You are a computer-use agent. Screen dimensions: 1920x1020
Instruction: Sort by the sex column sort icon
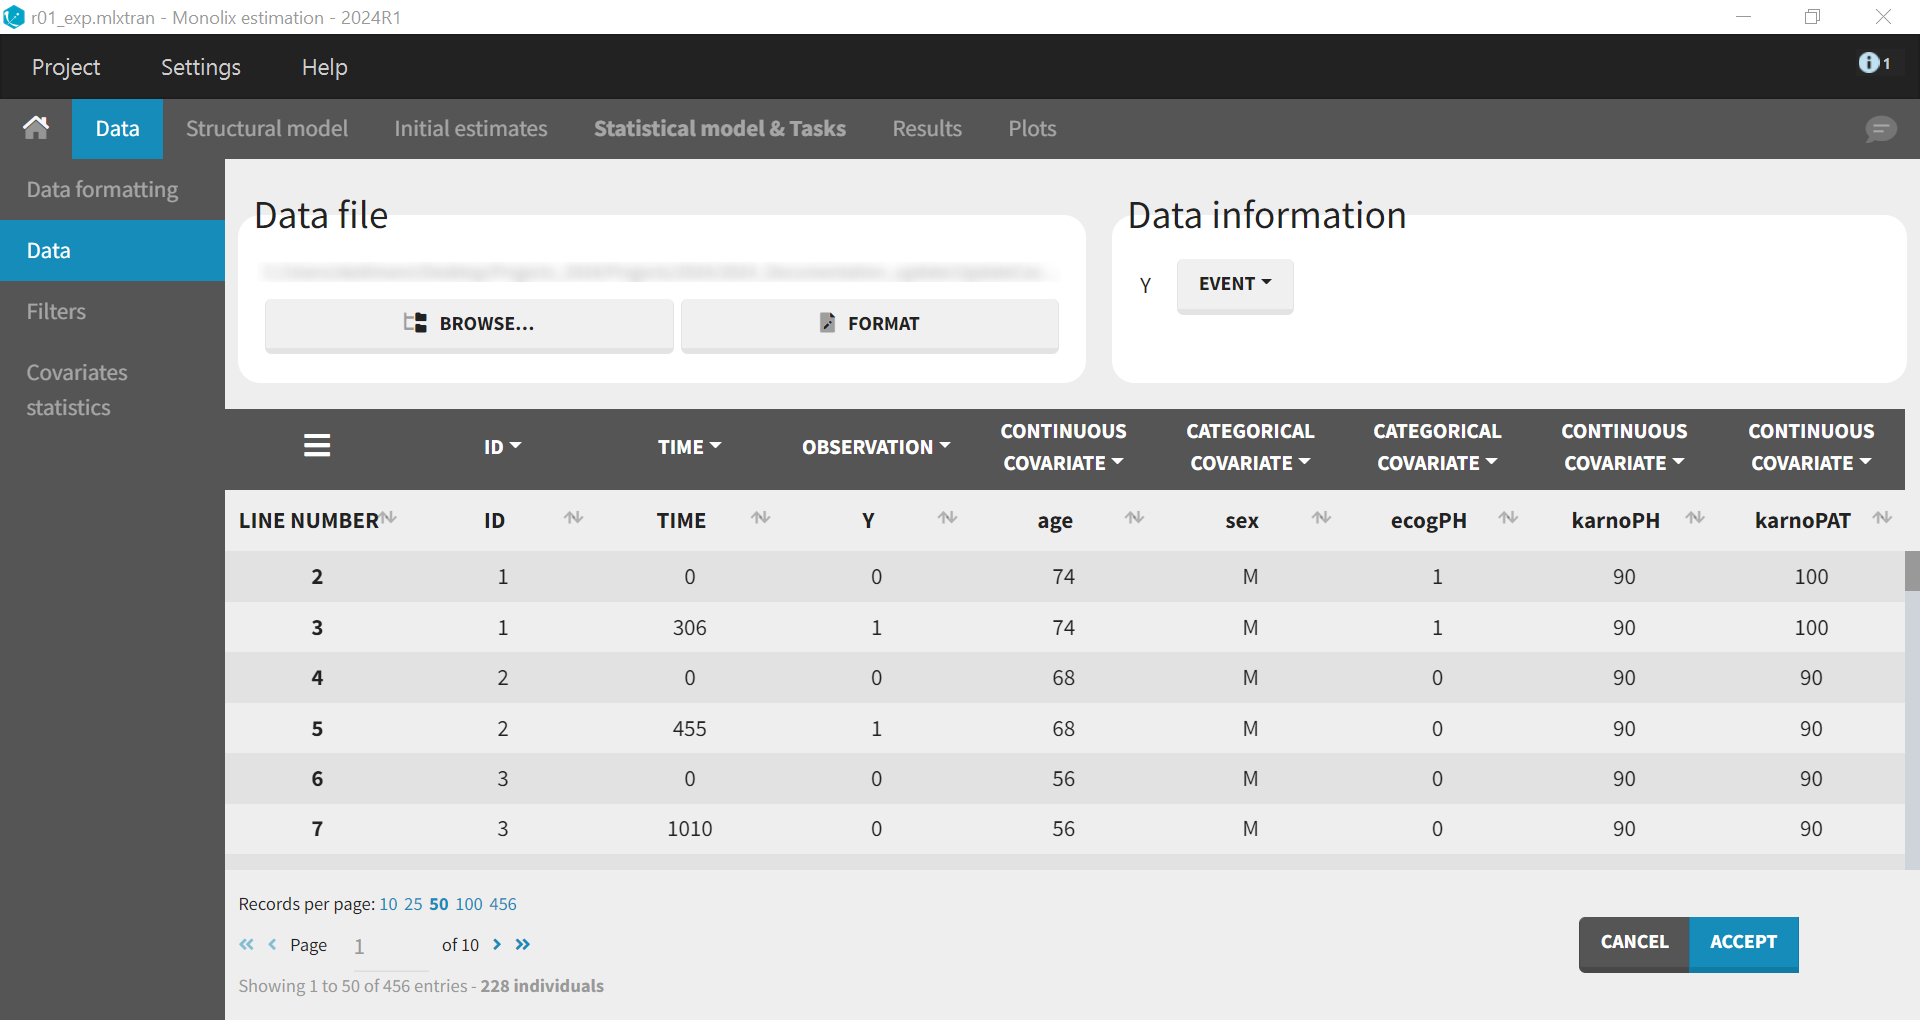[1321, 518]
